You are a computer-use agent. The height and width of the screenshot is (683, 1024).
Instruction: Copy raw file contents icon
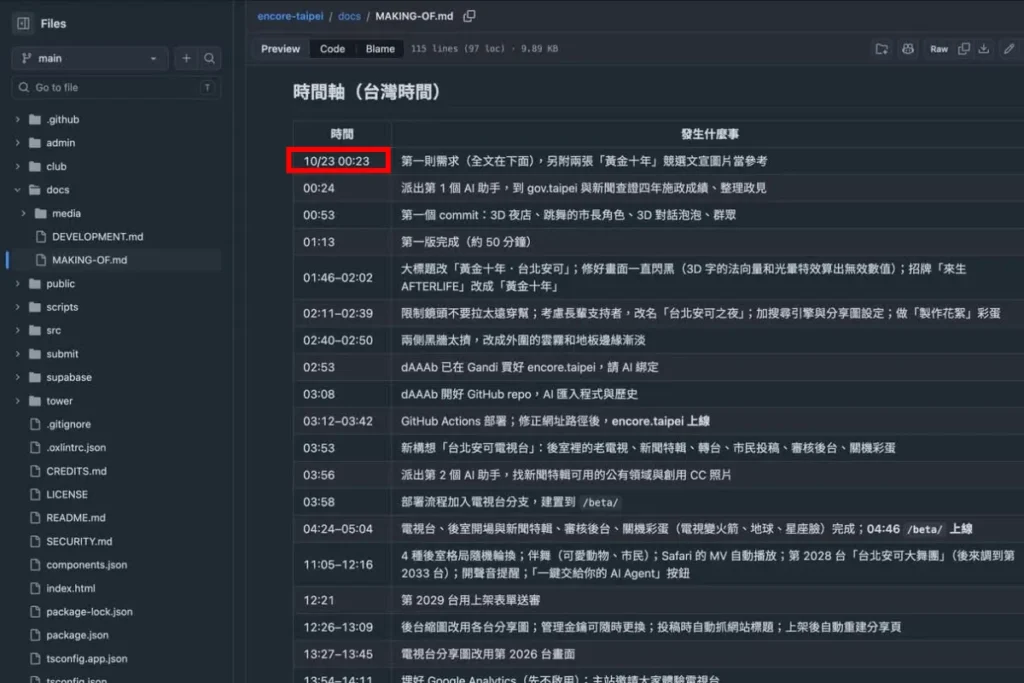click(964, 49)
